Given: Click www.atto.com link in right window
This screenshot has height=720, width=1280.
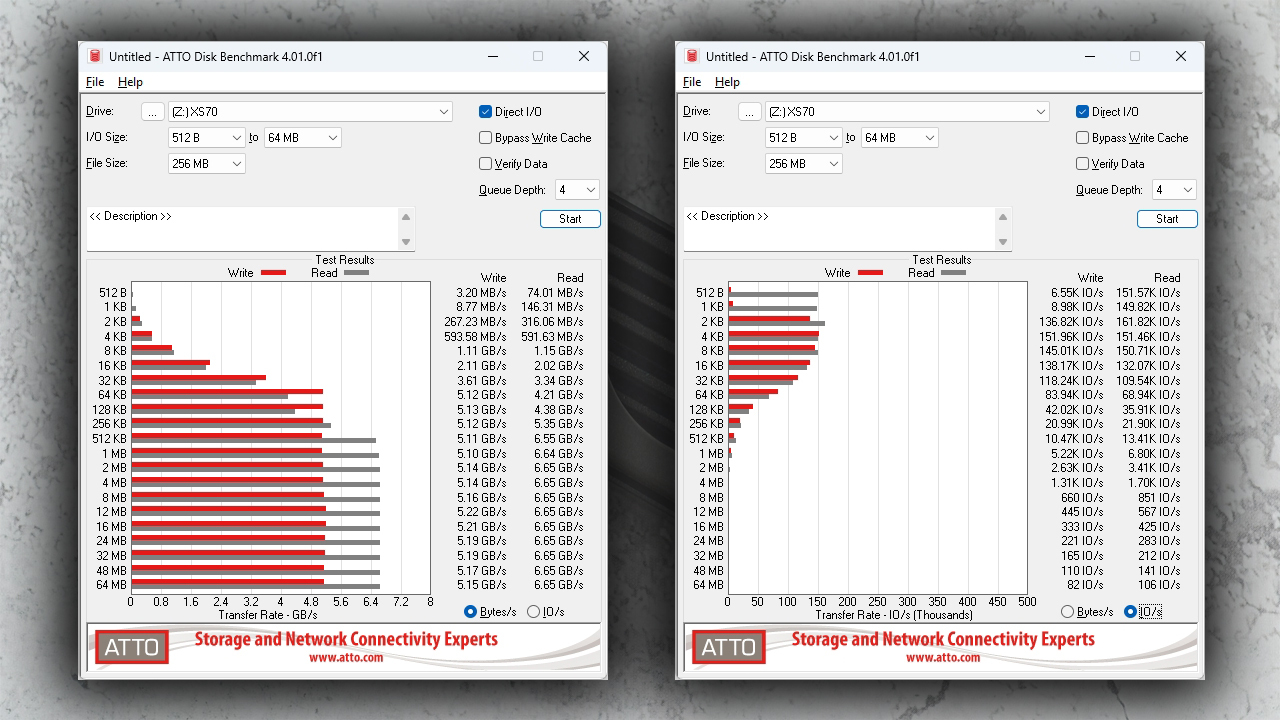Looking at the screenshot, I should tap(943, 658).
